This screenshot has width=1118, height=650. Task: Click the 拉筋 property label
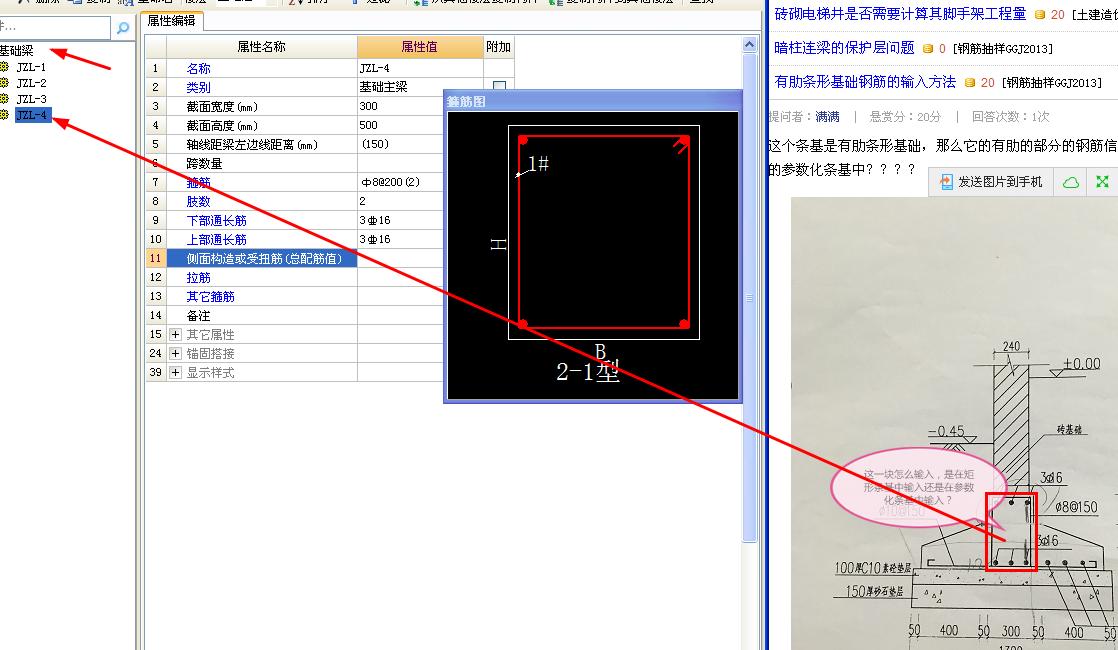click(x=198, y=277)
